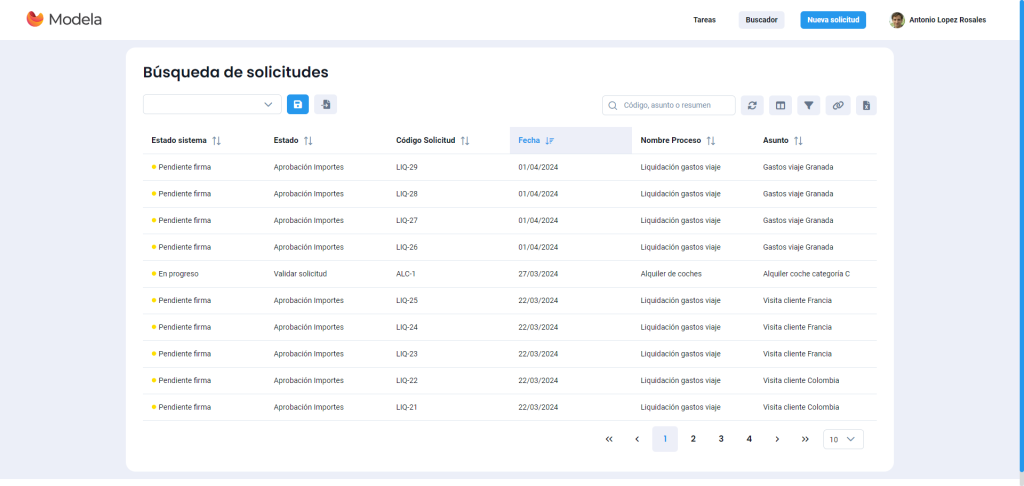This screenshot has height=486, width=1024.
Task: Go to page 3 of results
Action: coord(721,439)
